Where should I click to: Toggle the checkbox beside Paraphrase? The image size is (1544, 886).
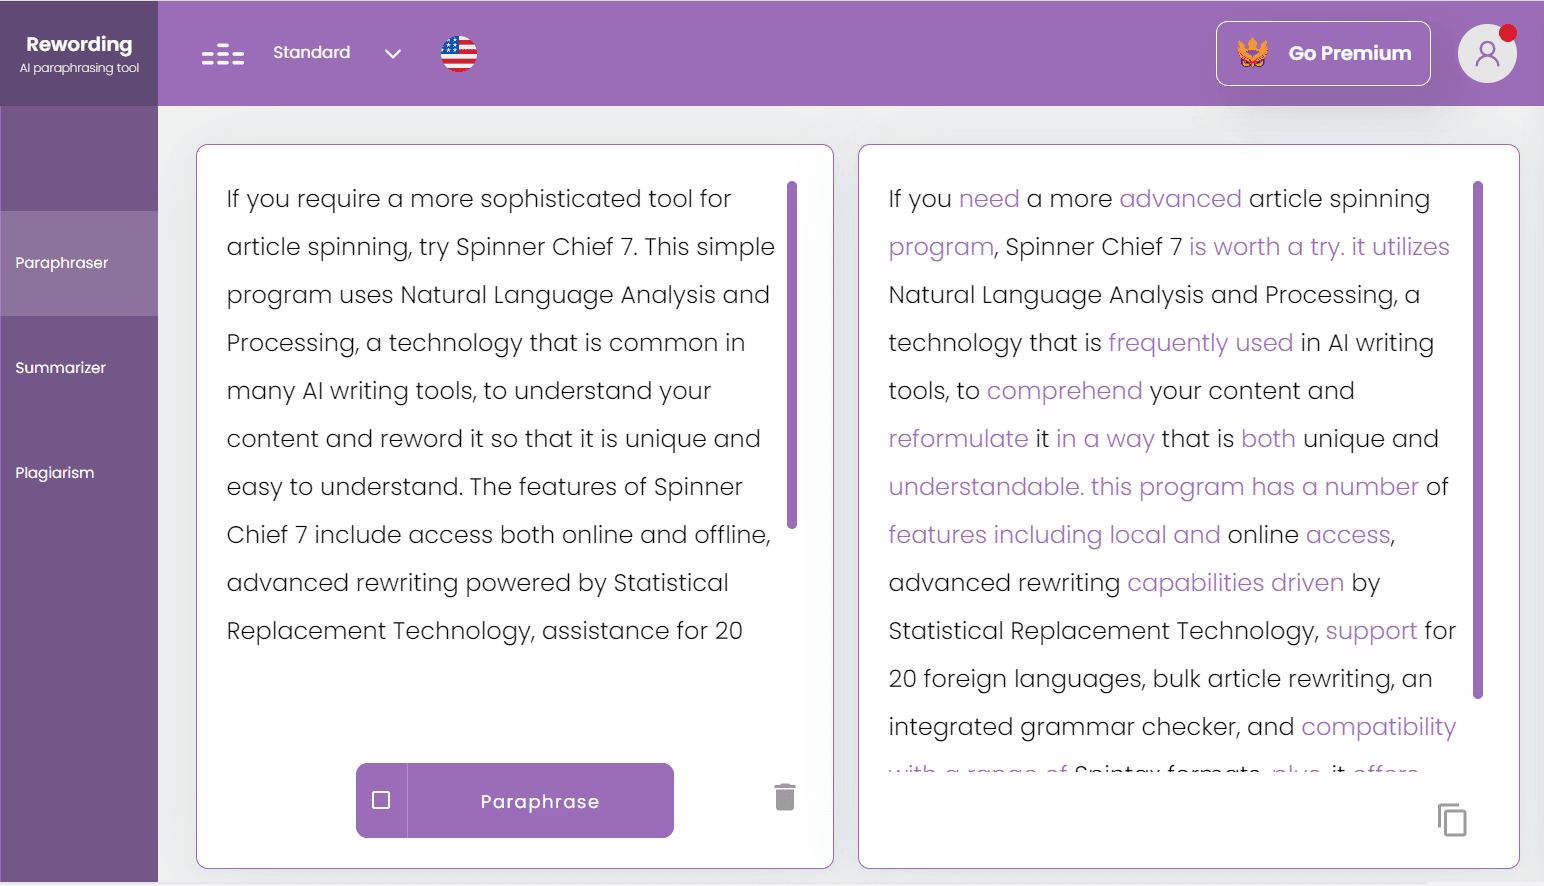[x=381, y=800]
